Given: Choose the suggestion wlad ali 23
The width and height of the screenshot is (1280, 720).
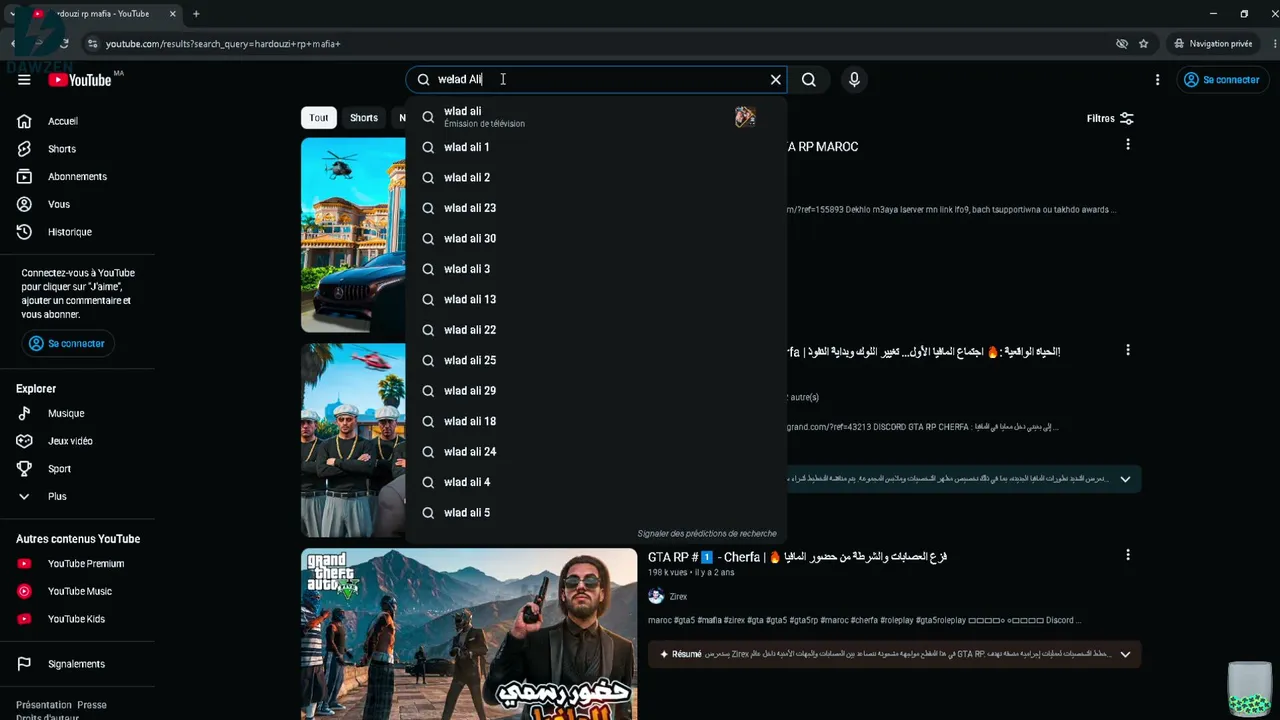Looking at the screenshot, I should (x=596, y=208).
